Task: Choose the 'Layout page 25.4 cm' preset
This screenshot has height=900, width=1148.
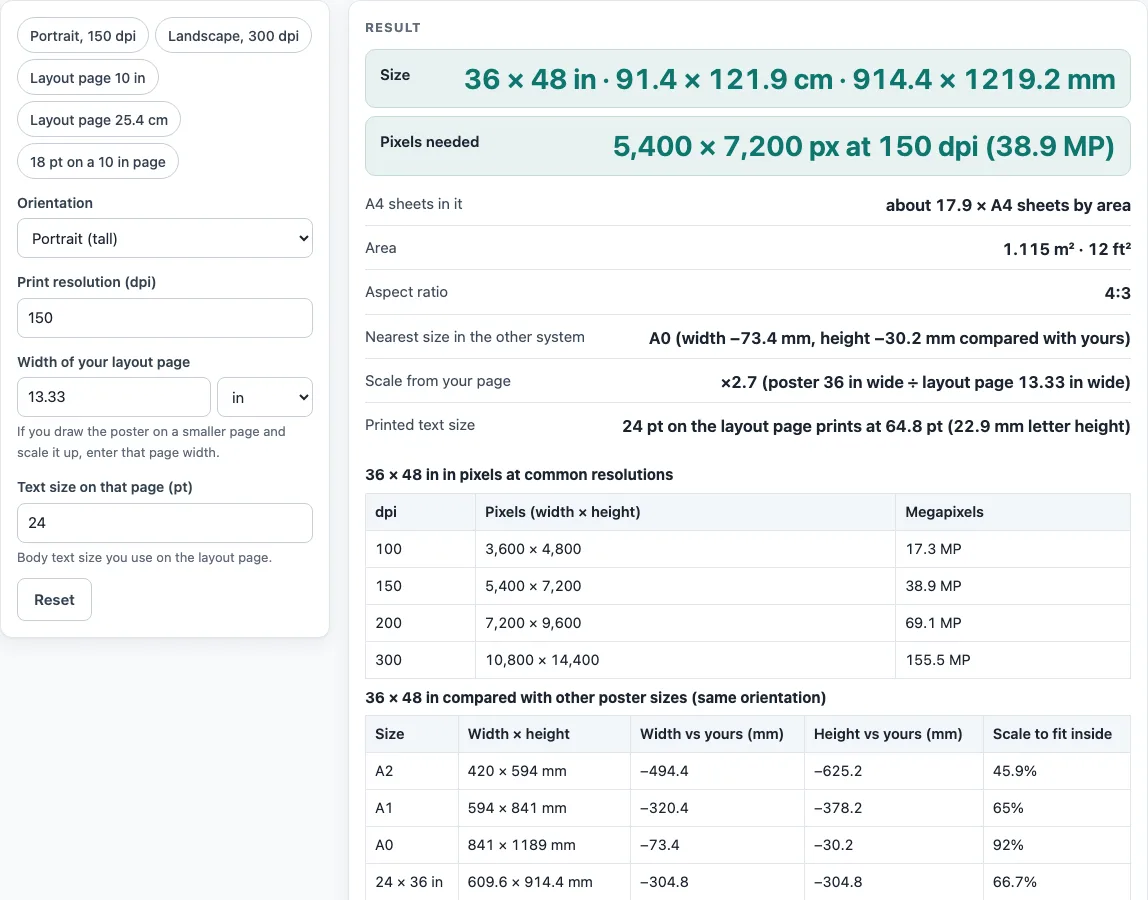Action: pos(99,119)
